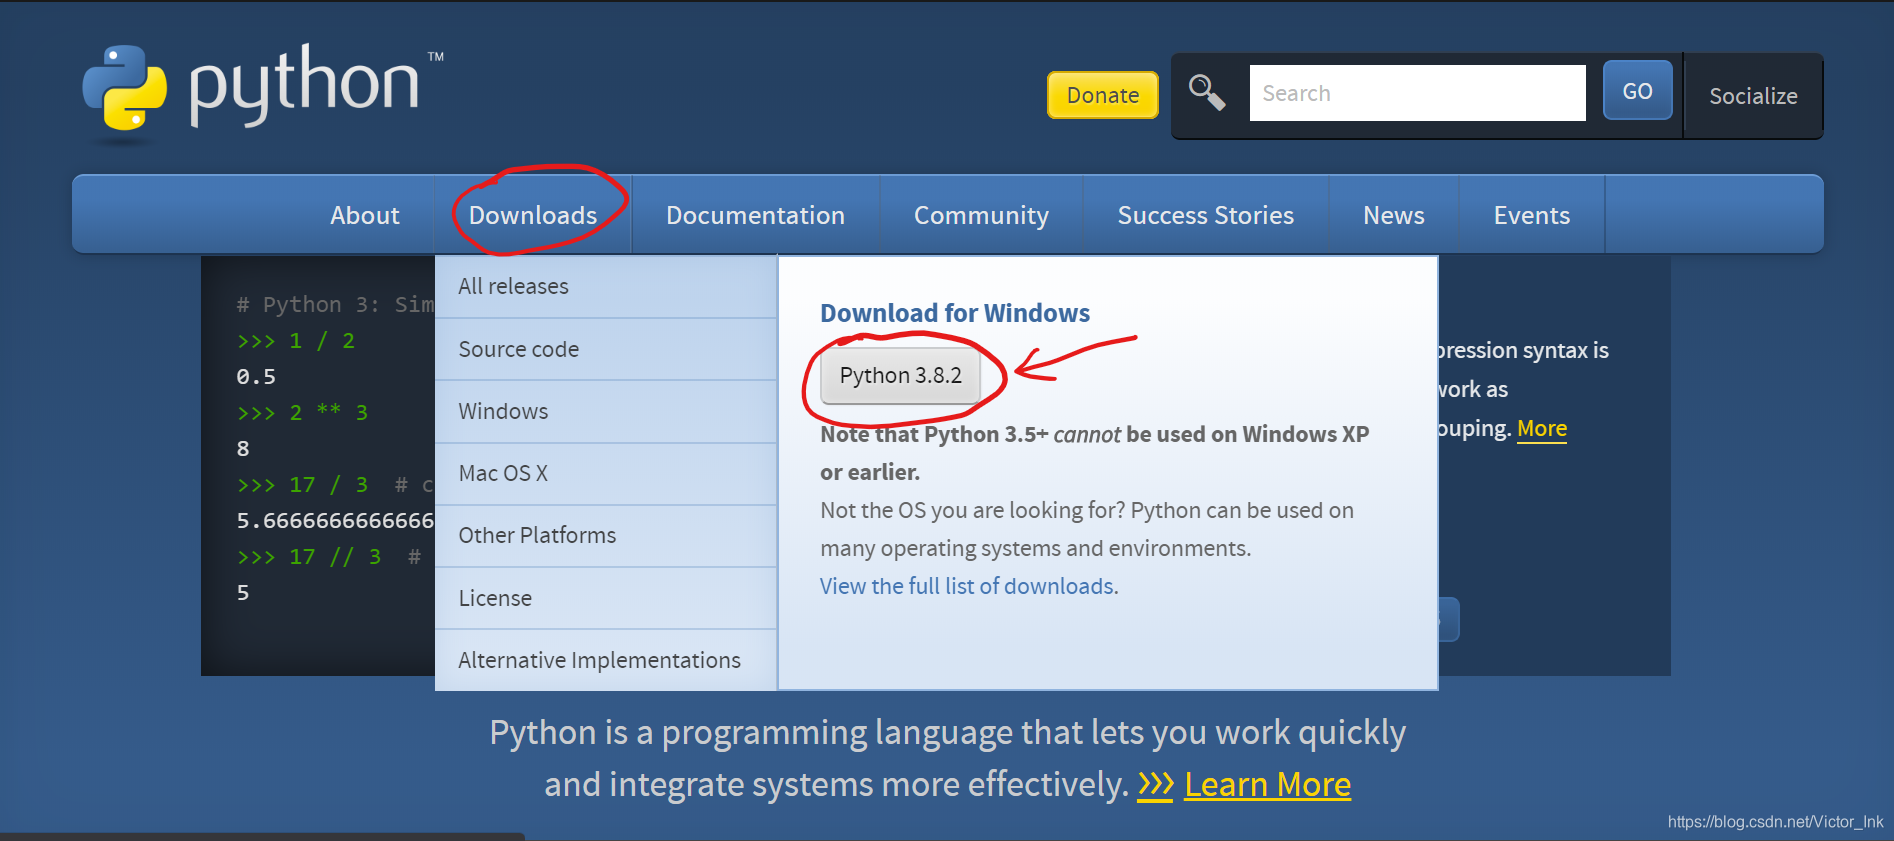Select Other Platforms in Downloads dropdown
Viewport: 1894px width, 841px height.
[x=606, y=535]
